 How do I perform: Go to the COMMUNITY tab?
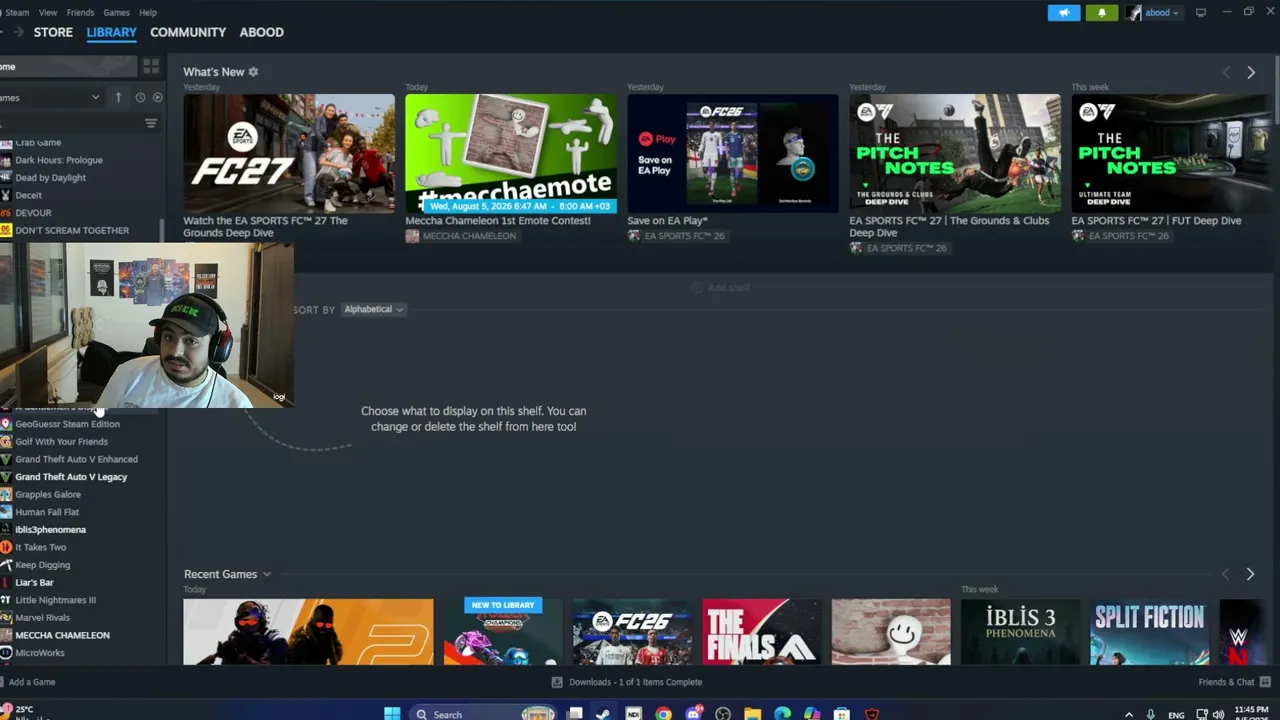tap(188, 32)
